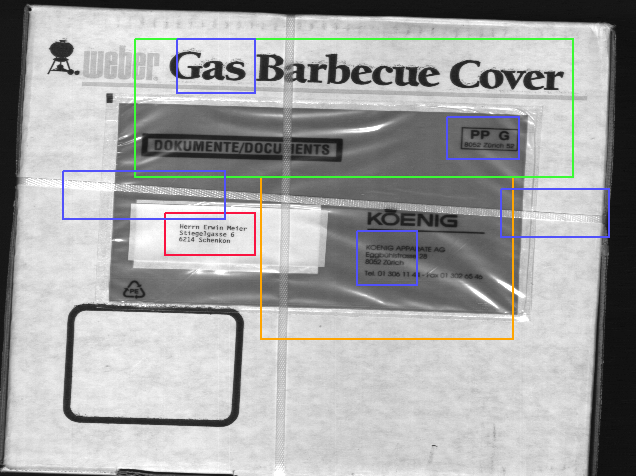The height and width of the screenshot is (476, 636).
Task: Click the word 'Gas' in the title
Action: [x=207, y=66]
